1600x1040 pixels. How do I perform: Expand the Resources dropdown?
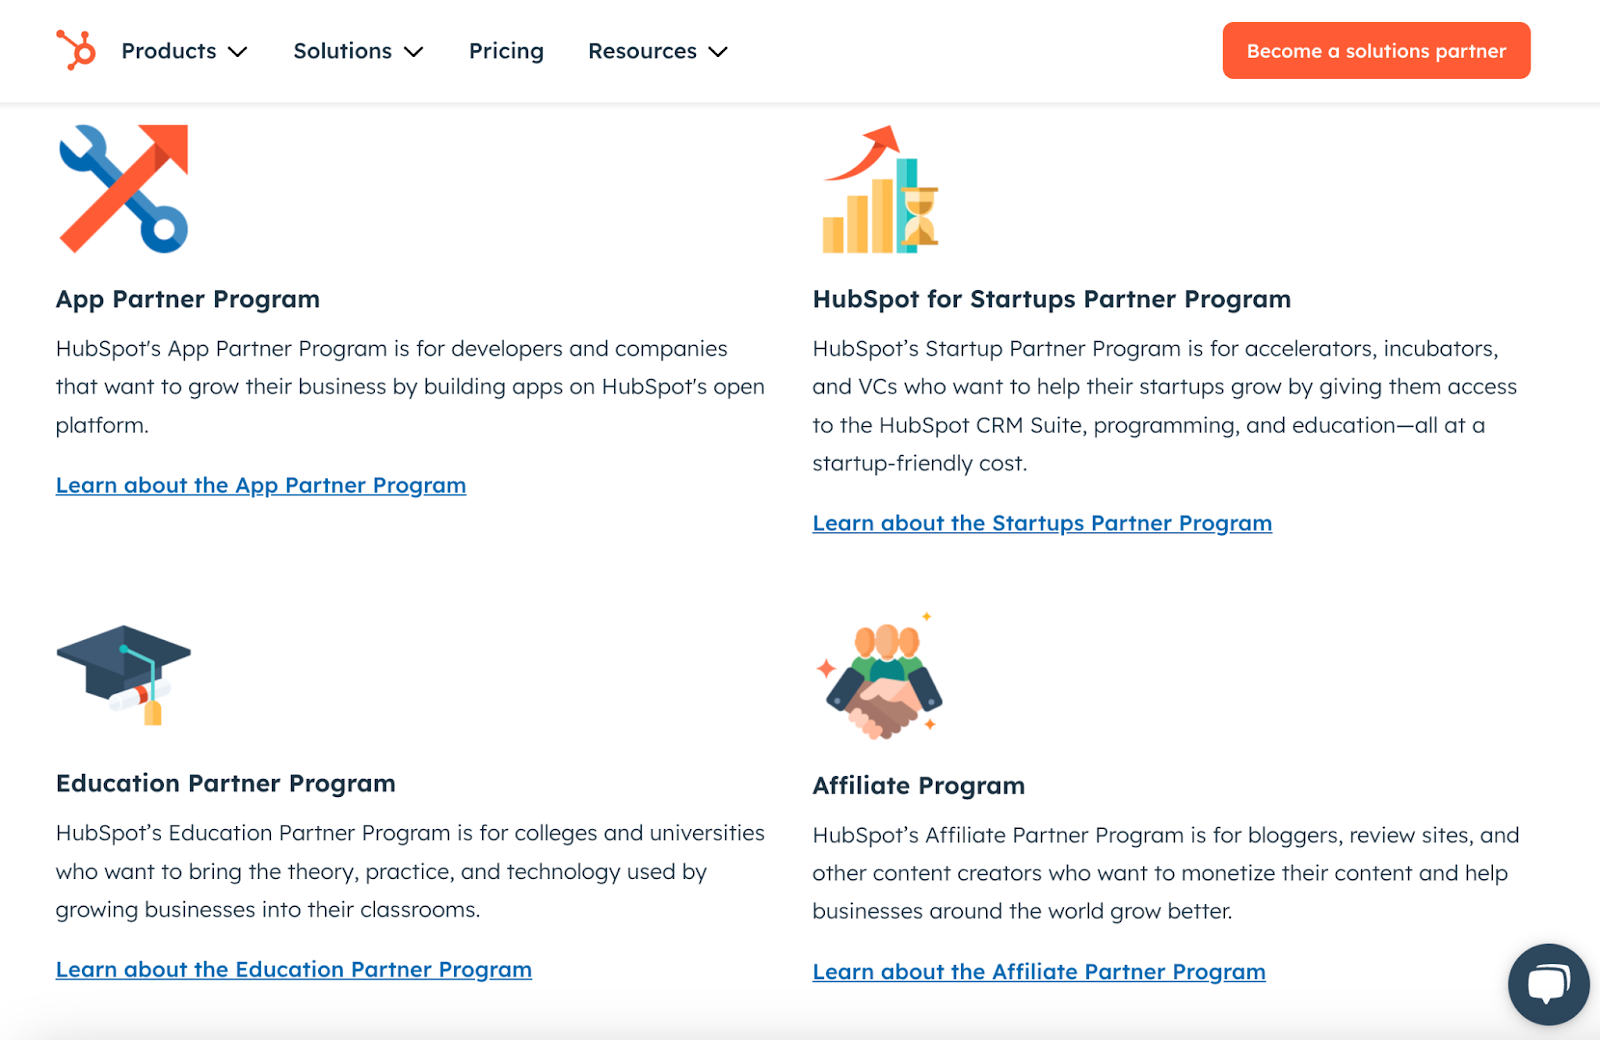point(719,53)
